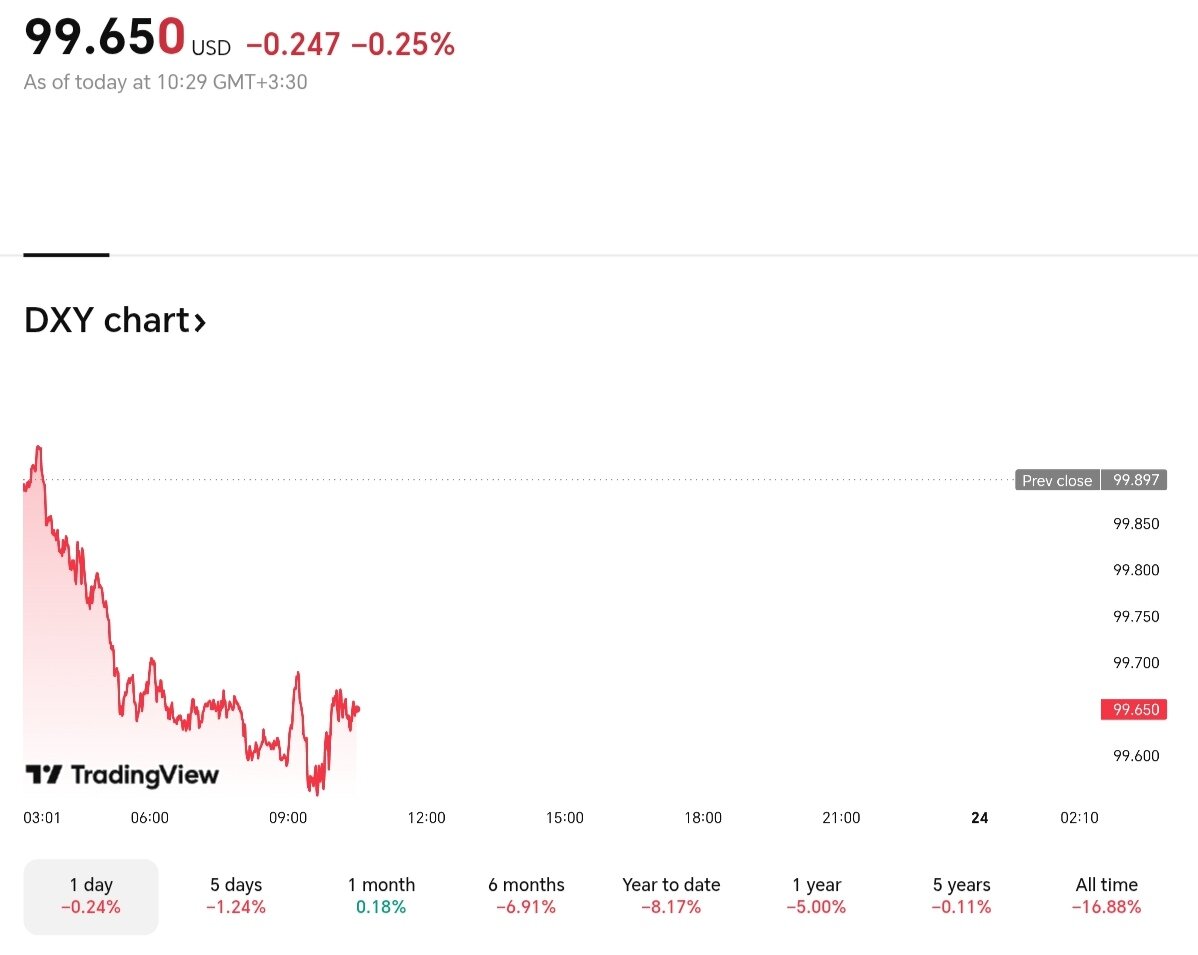Switch to the 1 year range
1198x955 pixels.
816,896
